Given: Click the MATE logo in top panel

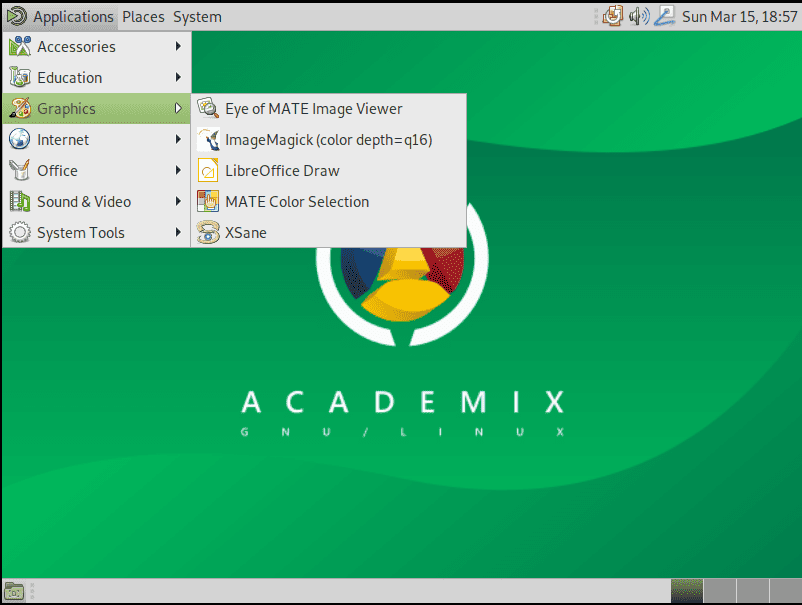Looking at the screenshot, I should 16,16.
